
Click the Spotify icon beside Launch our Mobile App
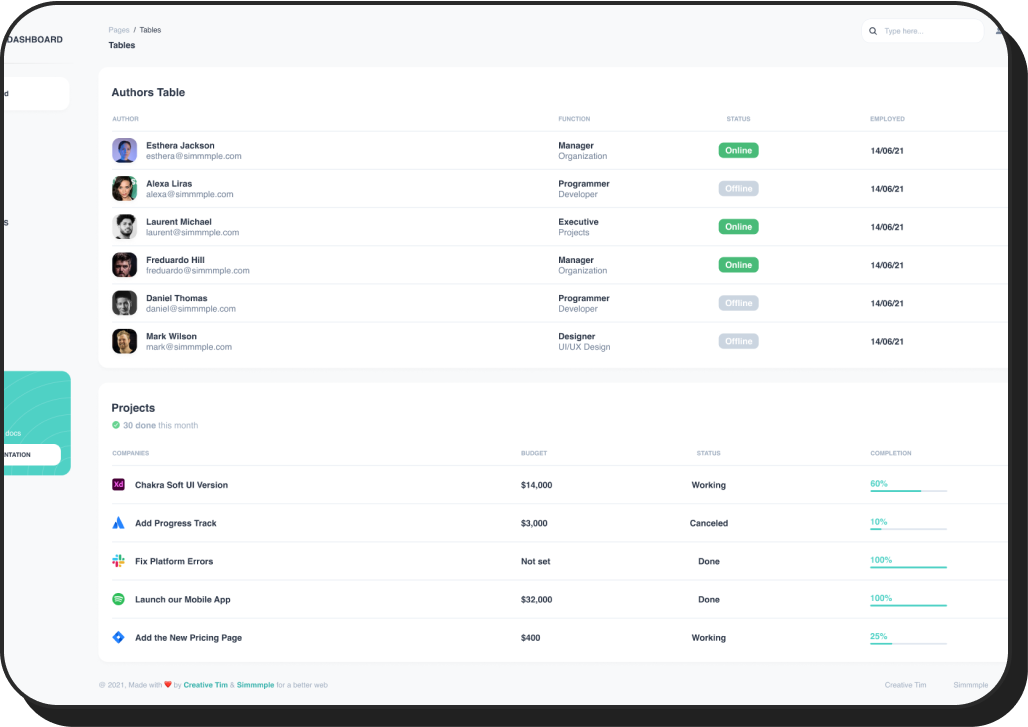tap(118, 599)
